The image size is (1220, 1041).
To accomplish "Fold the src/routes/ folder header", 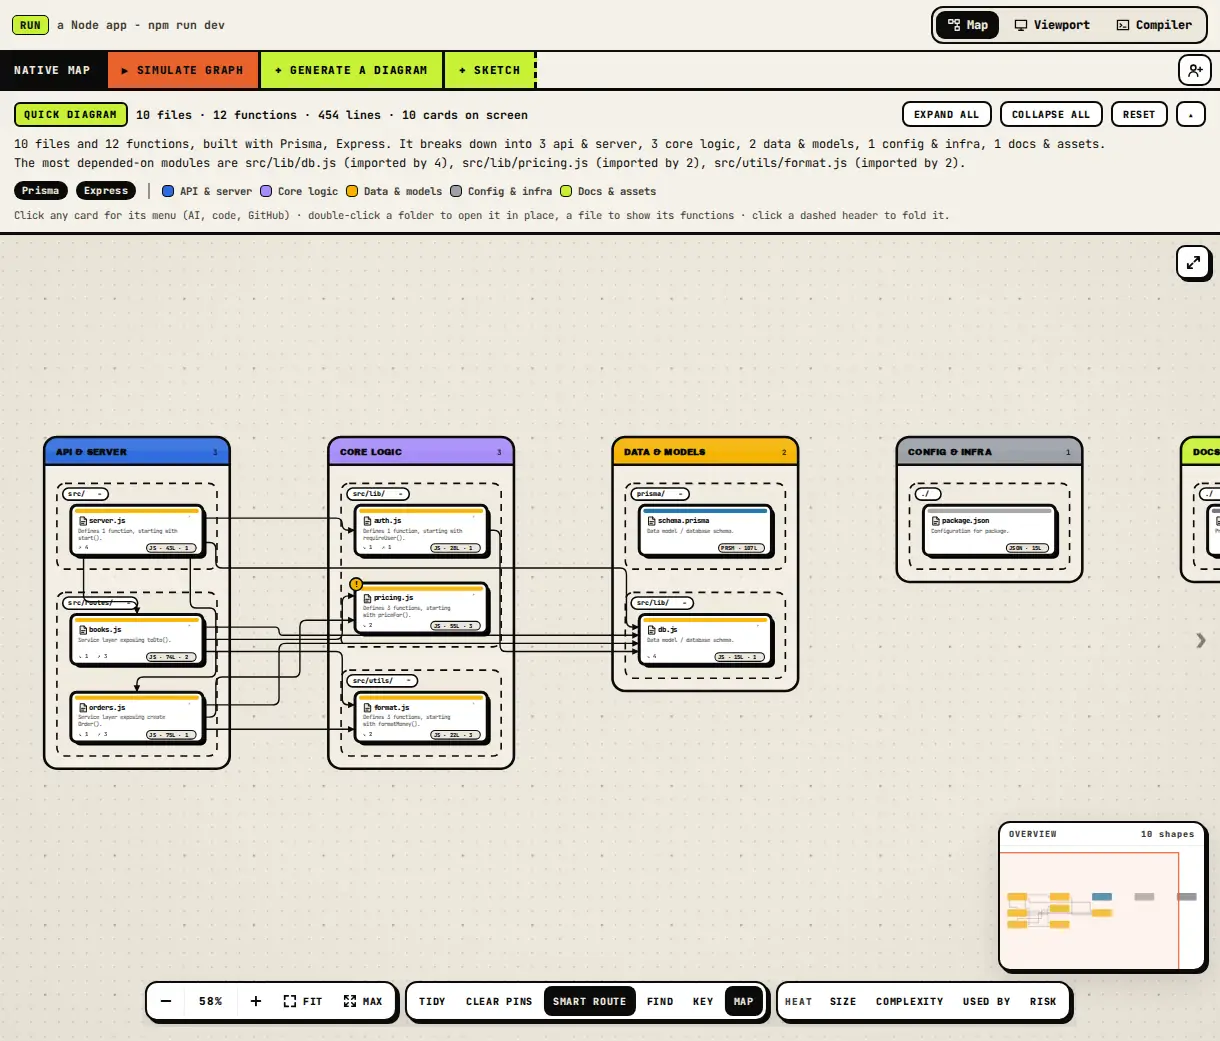I will (100, 603).
